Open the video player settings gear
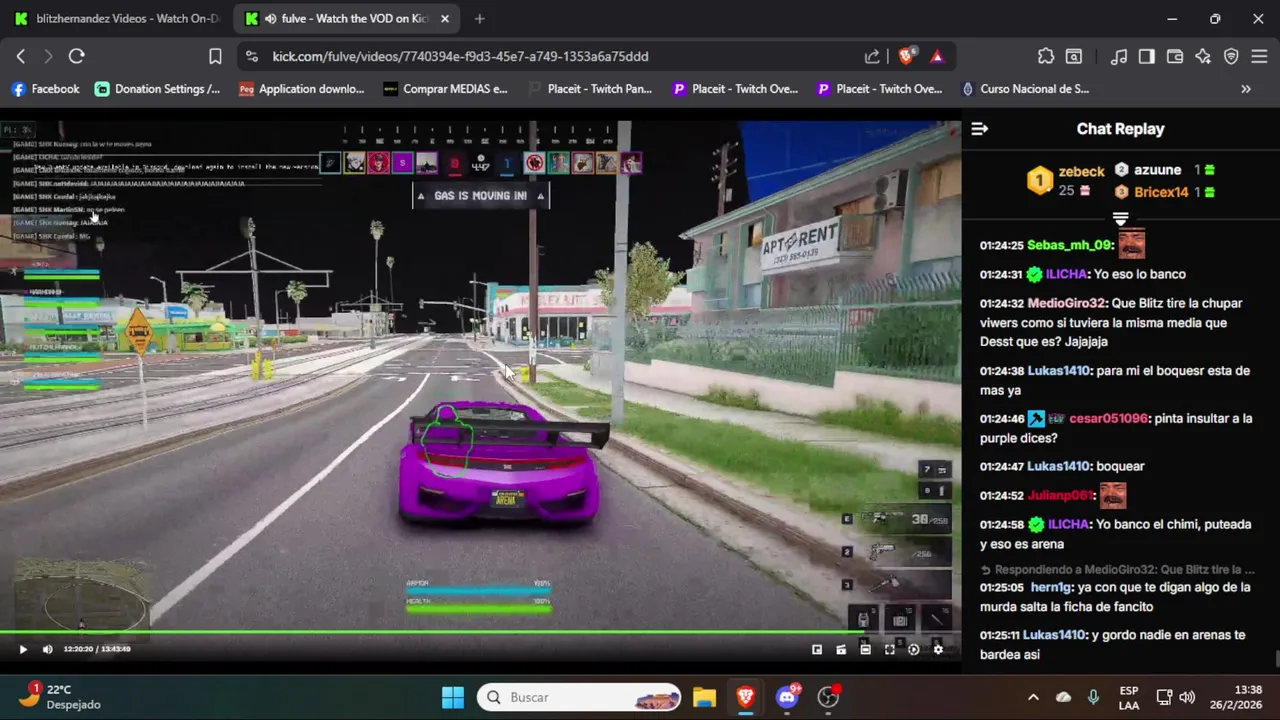This screenshot has width=1280, height=720. pos(938,649)
